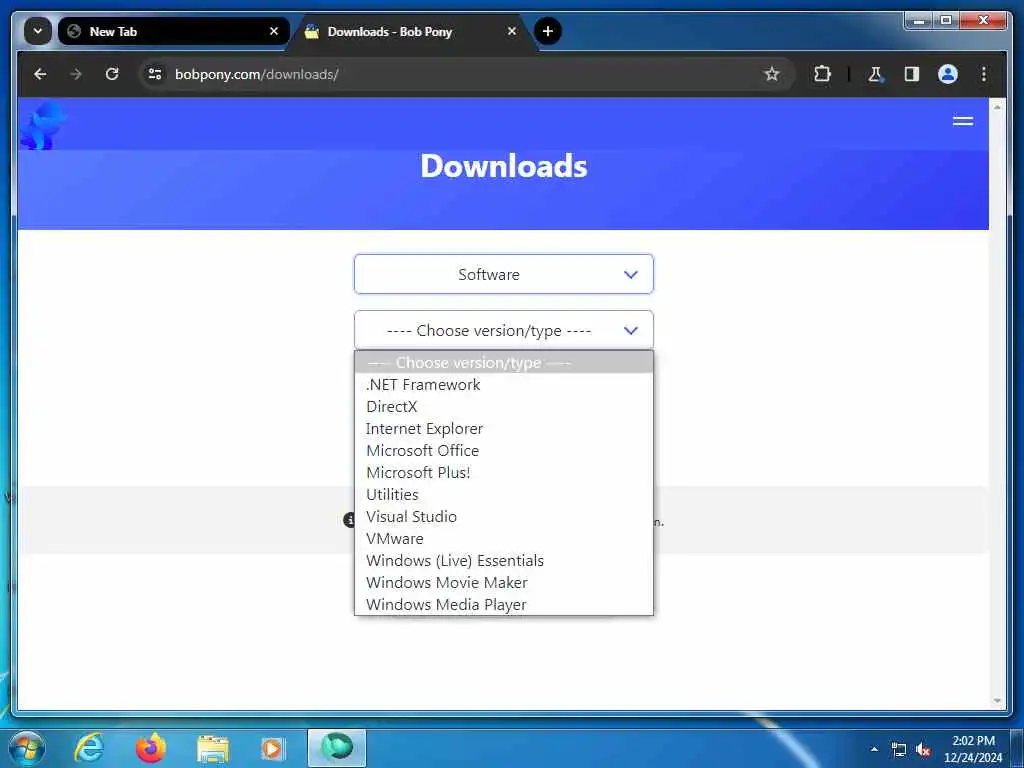Viewport: 1024px width, 768px height.
Task: Choose .NET Framework from the list
Action: point(504,385)
